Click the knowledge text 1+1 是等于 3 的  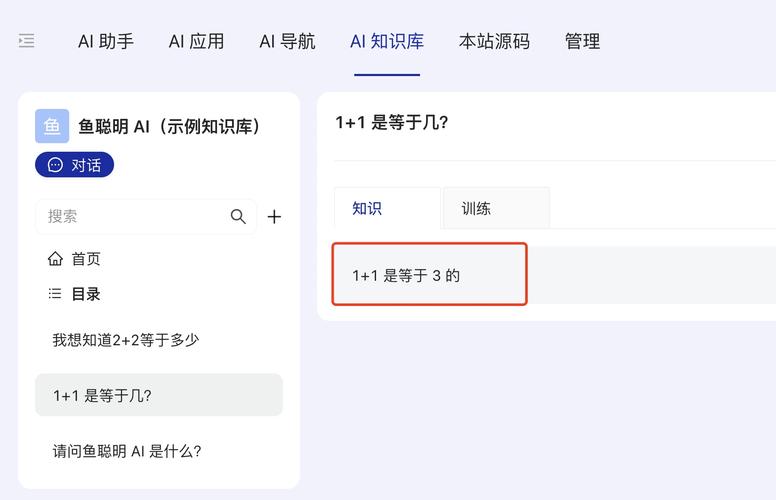pos(406,275)
